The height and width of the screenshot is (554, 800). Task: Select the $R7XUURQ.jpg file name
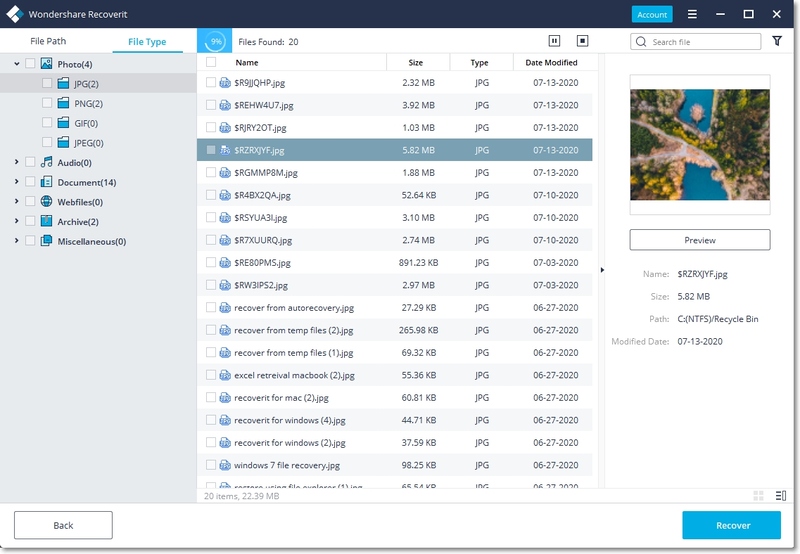pyautogui.click(x=263, y=240)
